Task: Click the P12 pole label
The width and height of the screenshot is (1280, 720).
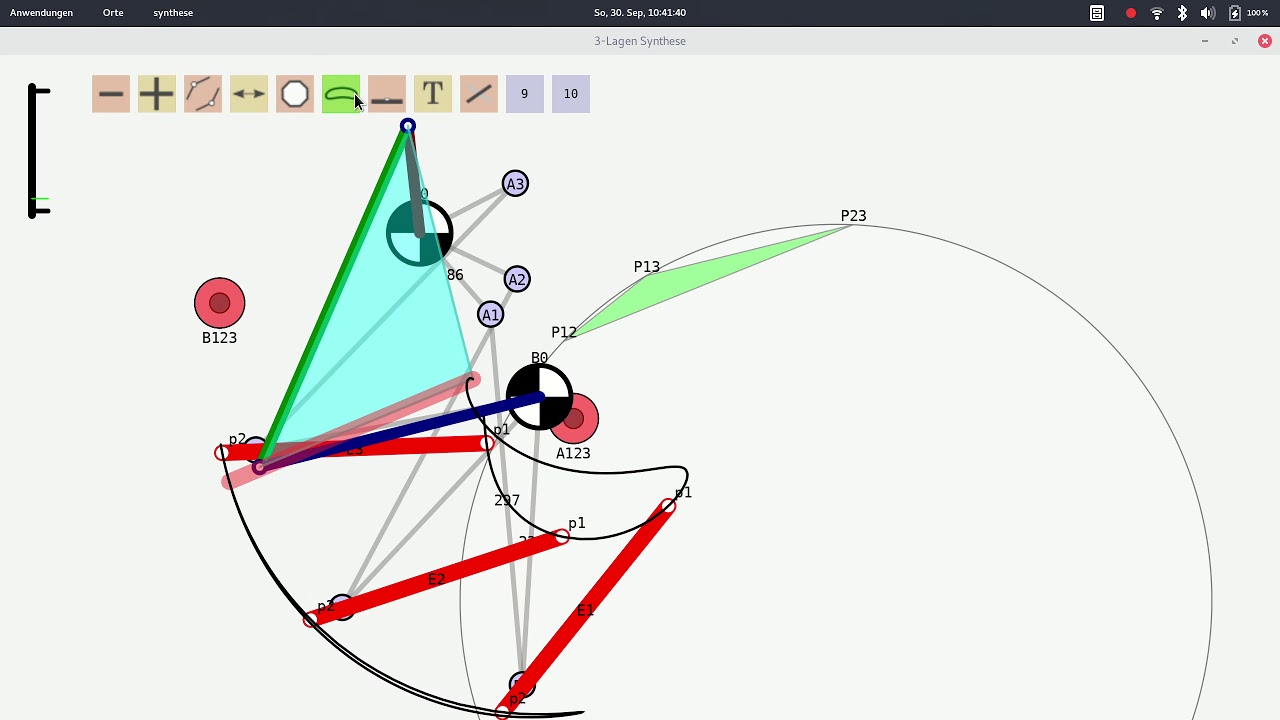Action: tap(564, 332)
